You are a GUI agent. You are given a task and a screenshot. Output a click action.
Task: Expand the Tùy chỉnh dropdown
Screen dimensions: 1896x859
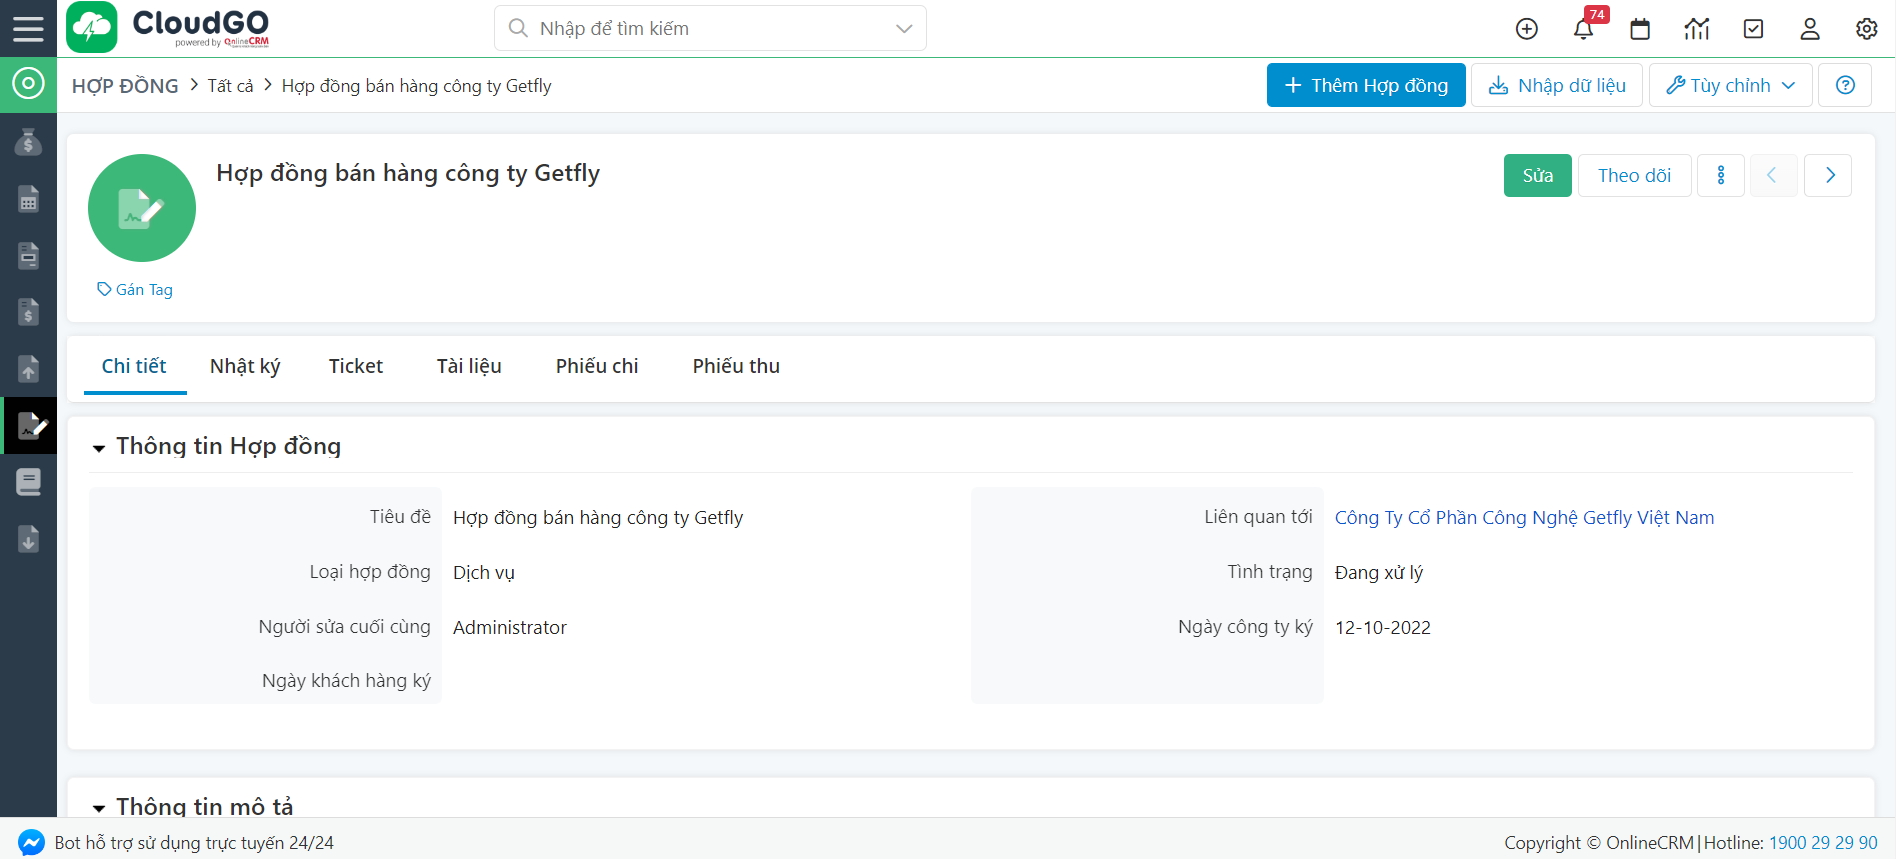tap(1730, 85)
